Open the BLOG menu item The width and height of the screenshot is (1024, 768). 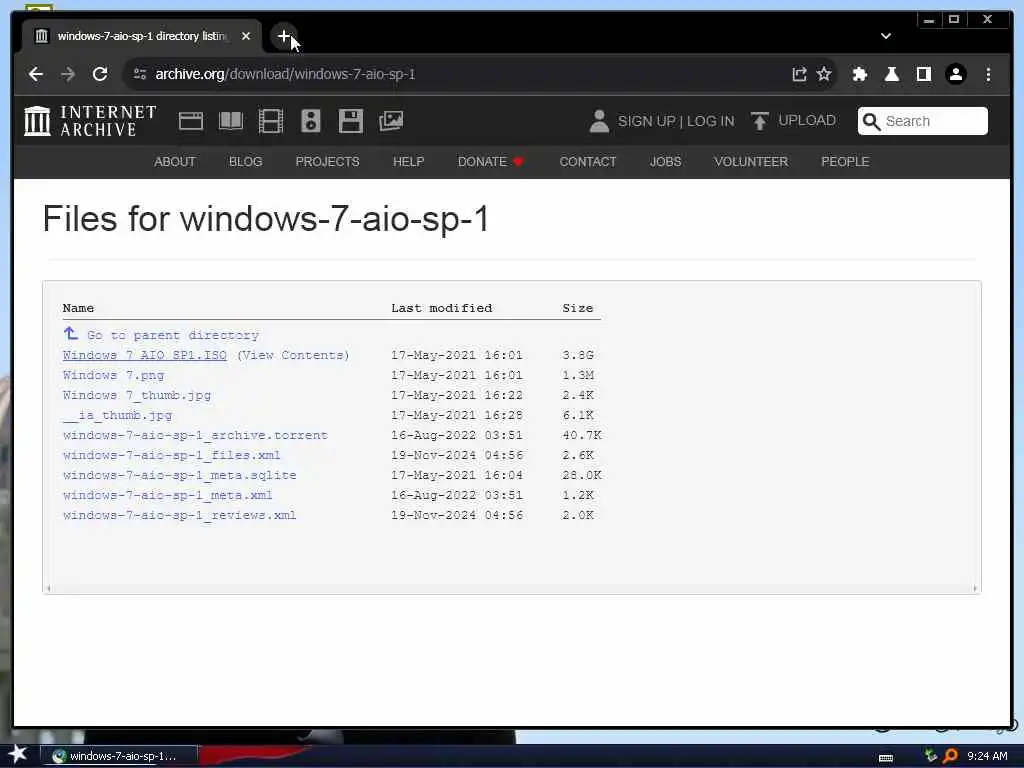(x=246, y=161)
